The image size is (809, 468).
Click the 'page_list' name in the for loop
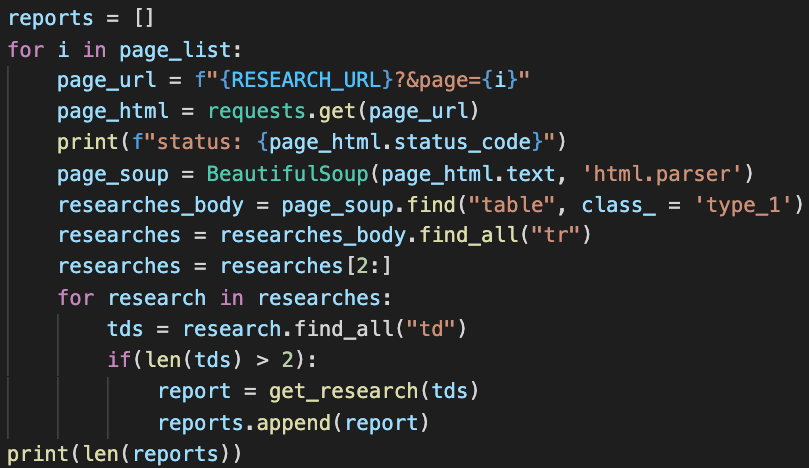point(175,51)
